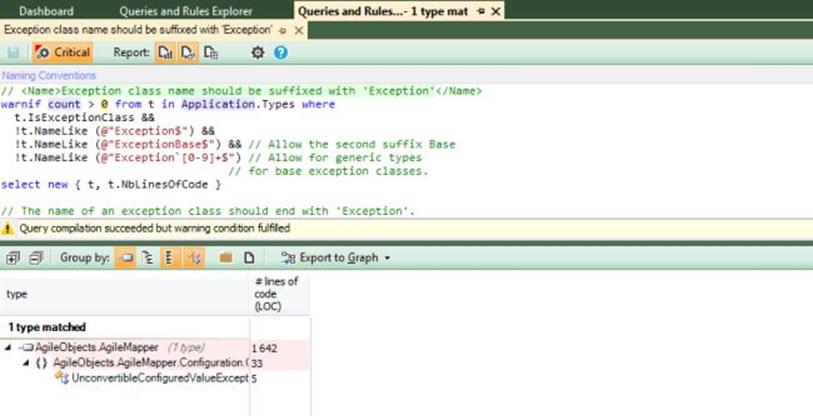Collapse the AgileObjects.AgileMapper assembly node
813x416 pixels.
pyautogui.click(x=8, y=348)
